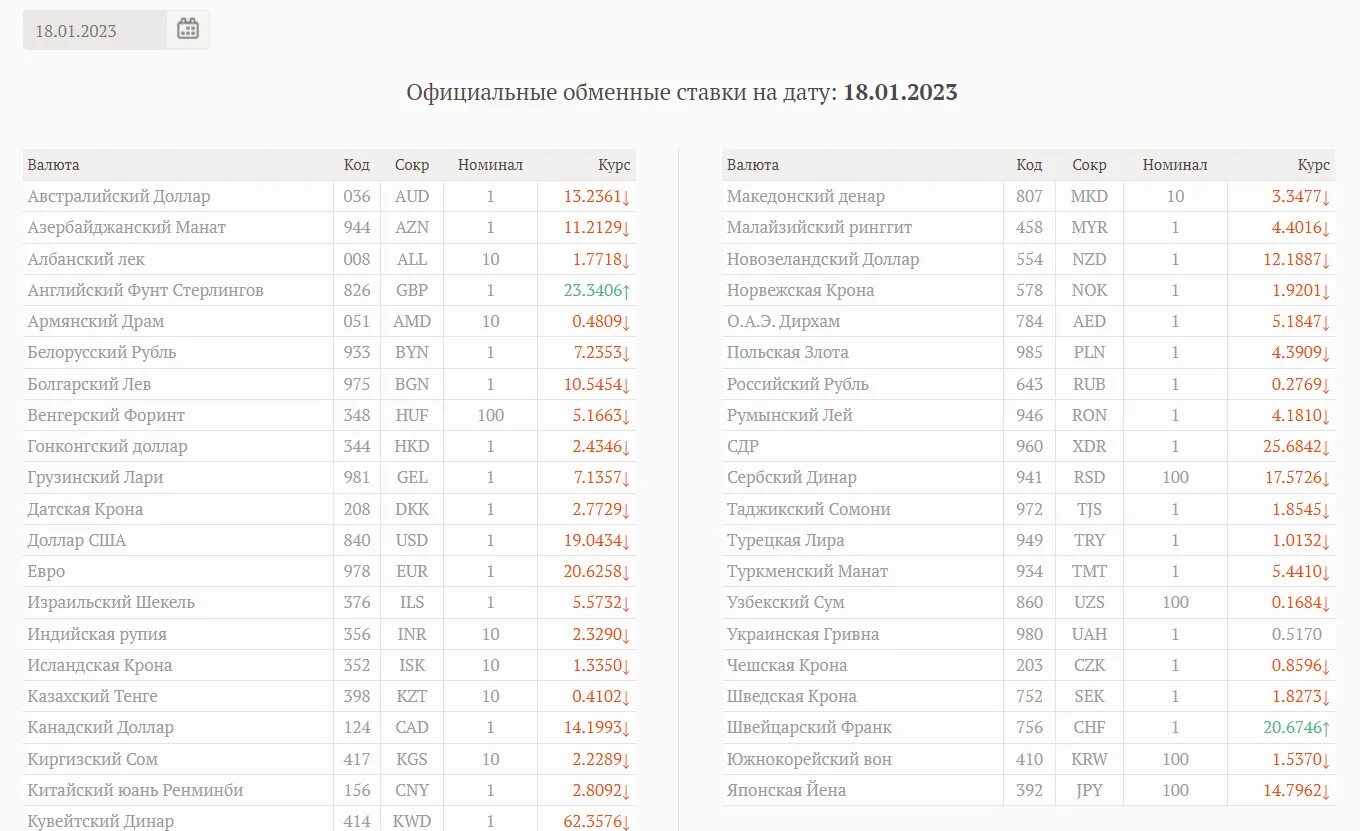Viewport: 1360px width, 831px height.
Task: Open the calendar date picker icon
Action: (188, 30)
